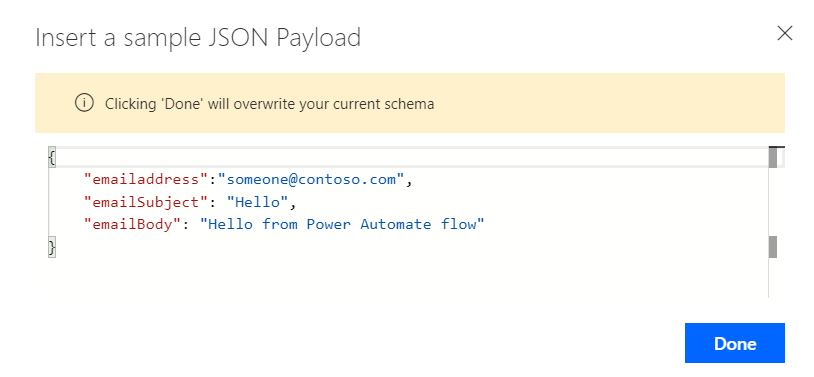
Task: Click the lower scrollbar marker in editor
Action: click(773, 247)
